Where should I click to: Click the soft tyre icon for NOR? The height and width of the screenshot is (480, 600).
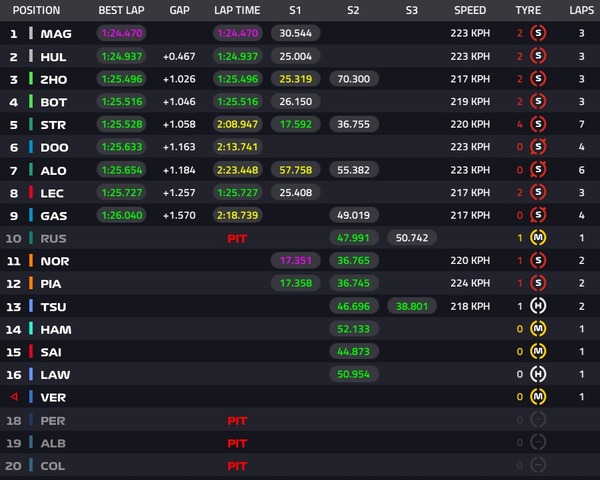(538, 261)
